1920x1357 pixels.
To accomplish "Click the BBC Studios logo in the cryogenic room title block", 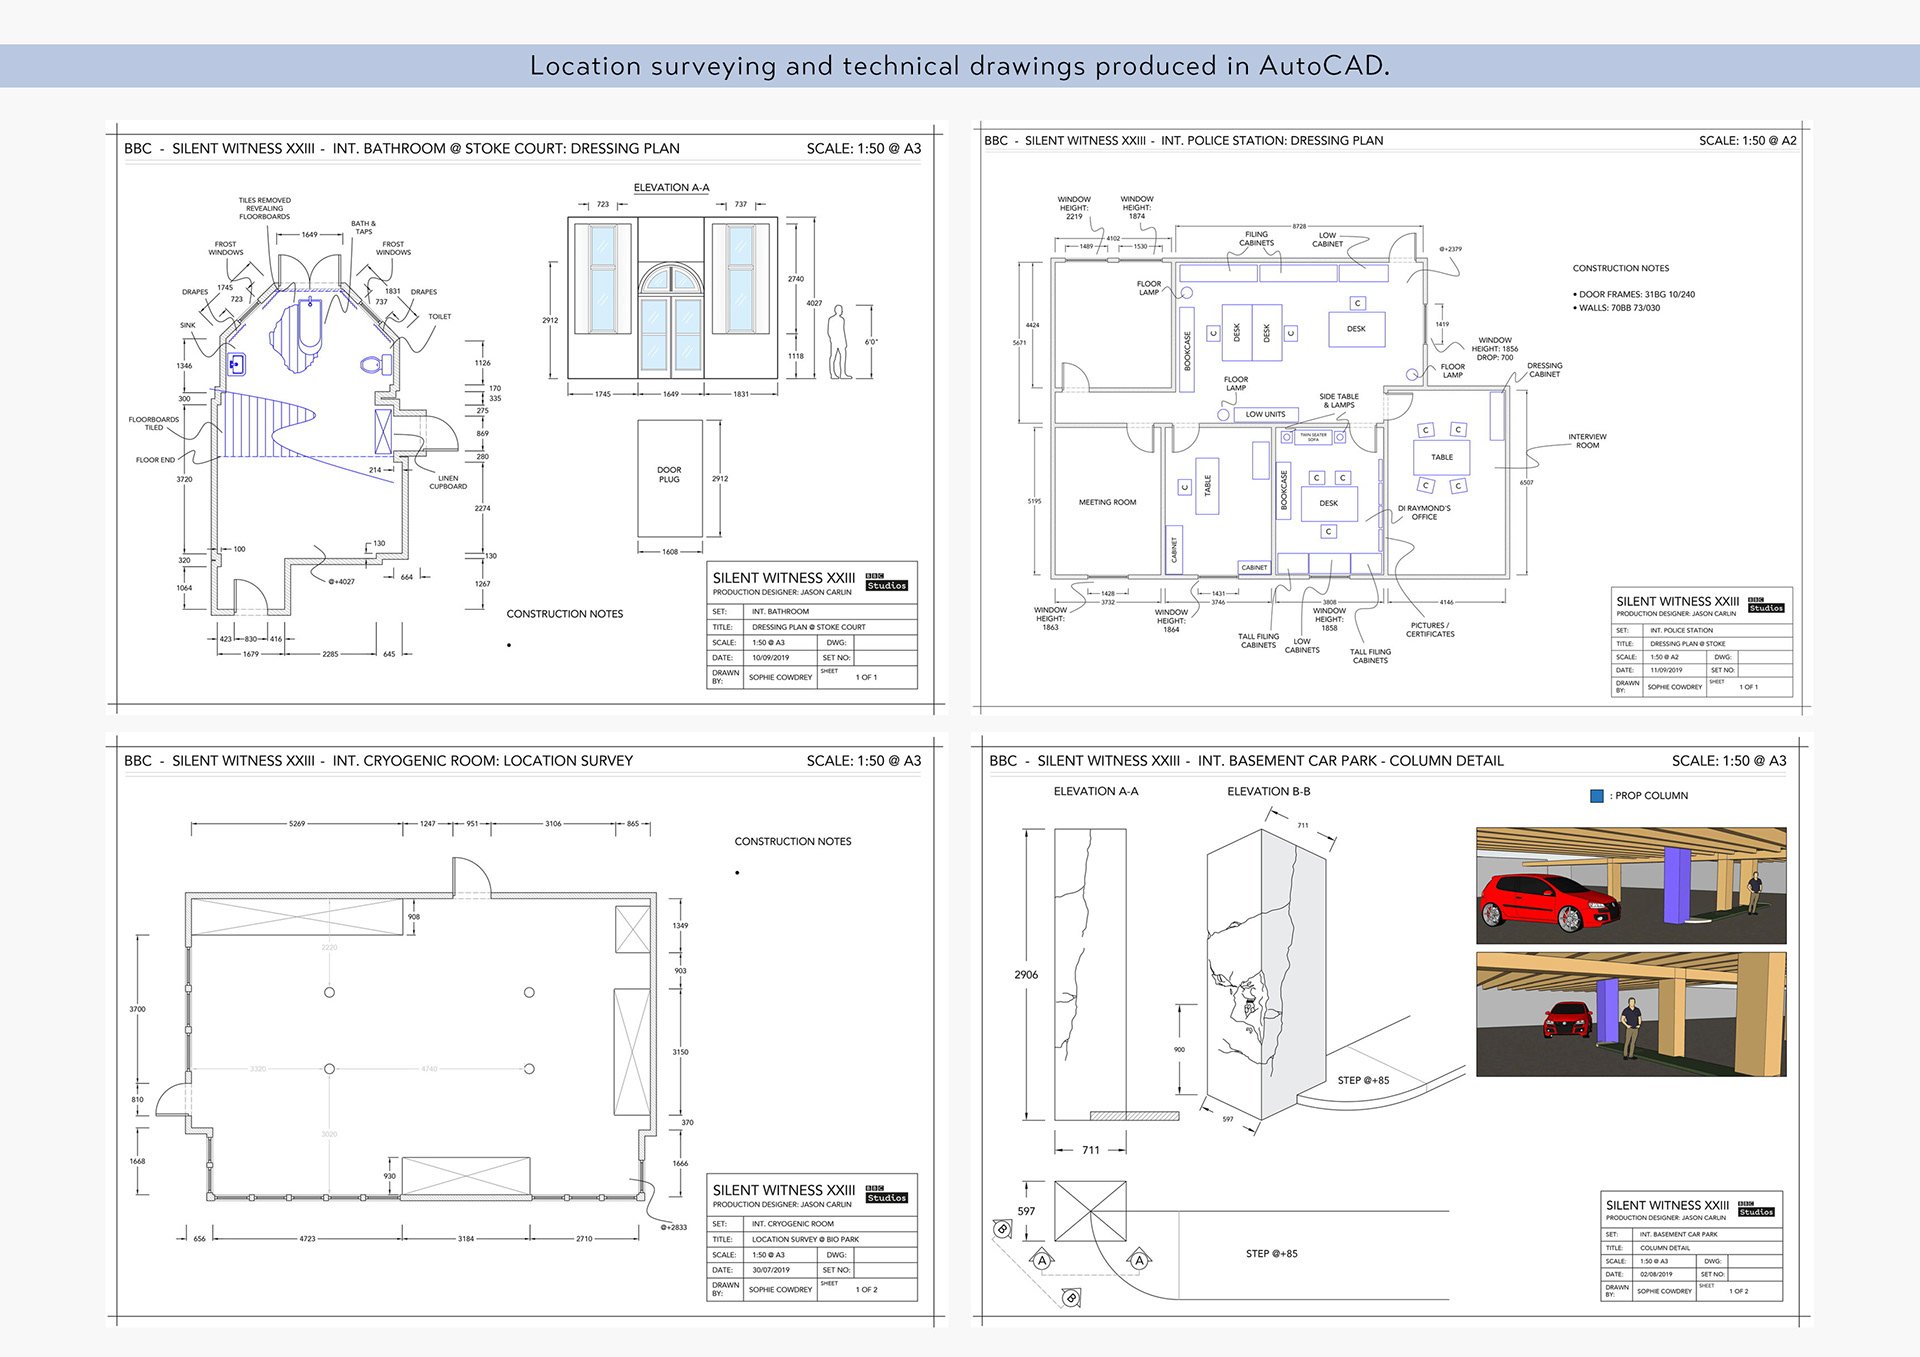I will click(x=886, y=1194).
